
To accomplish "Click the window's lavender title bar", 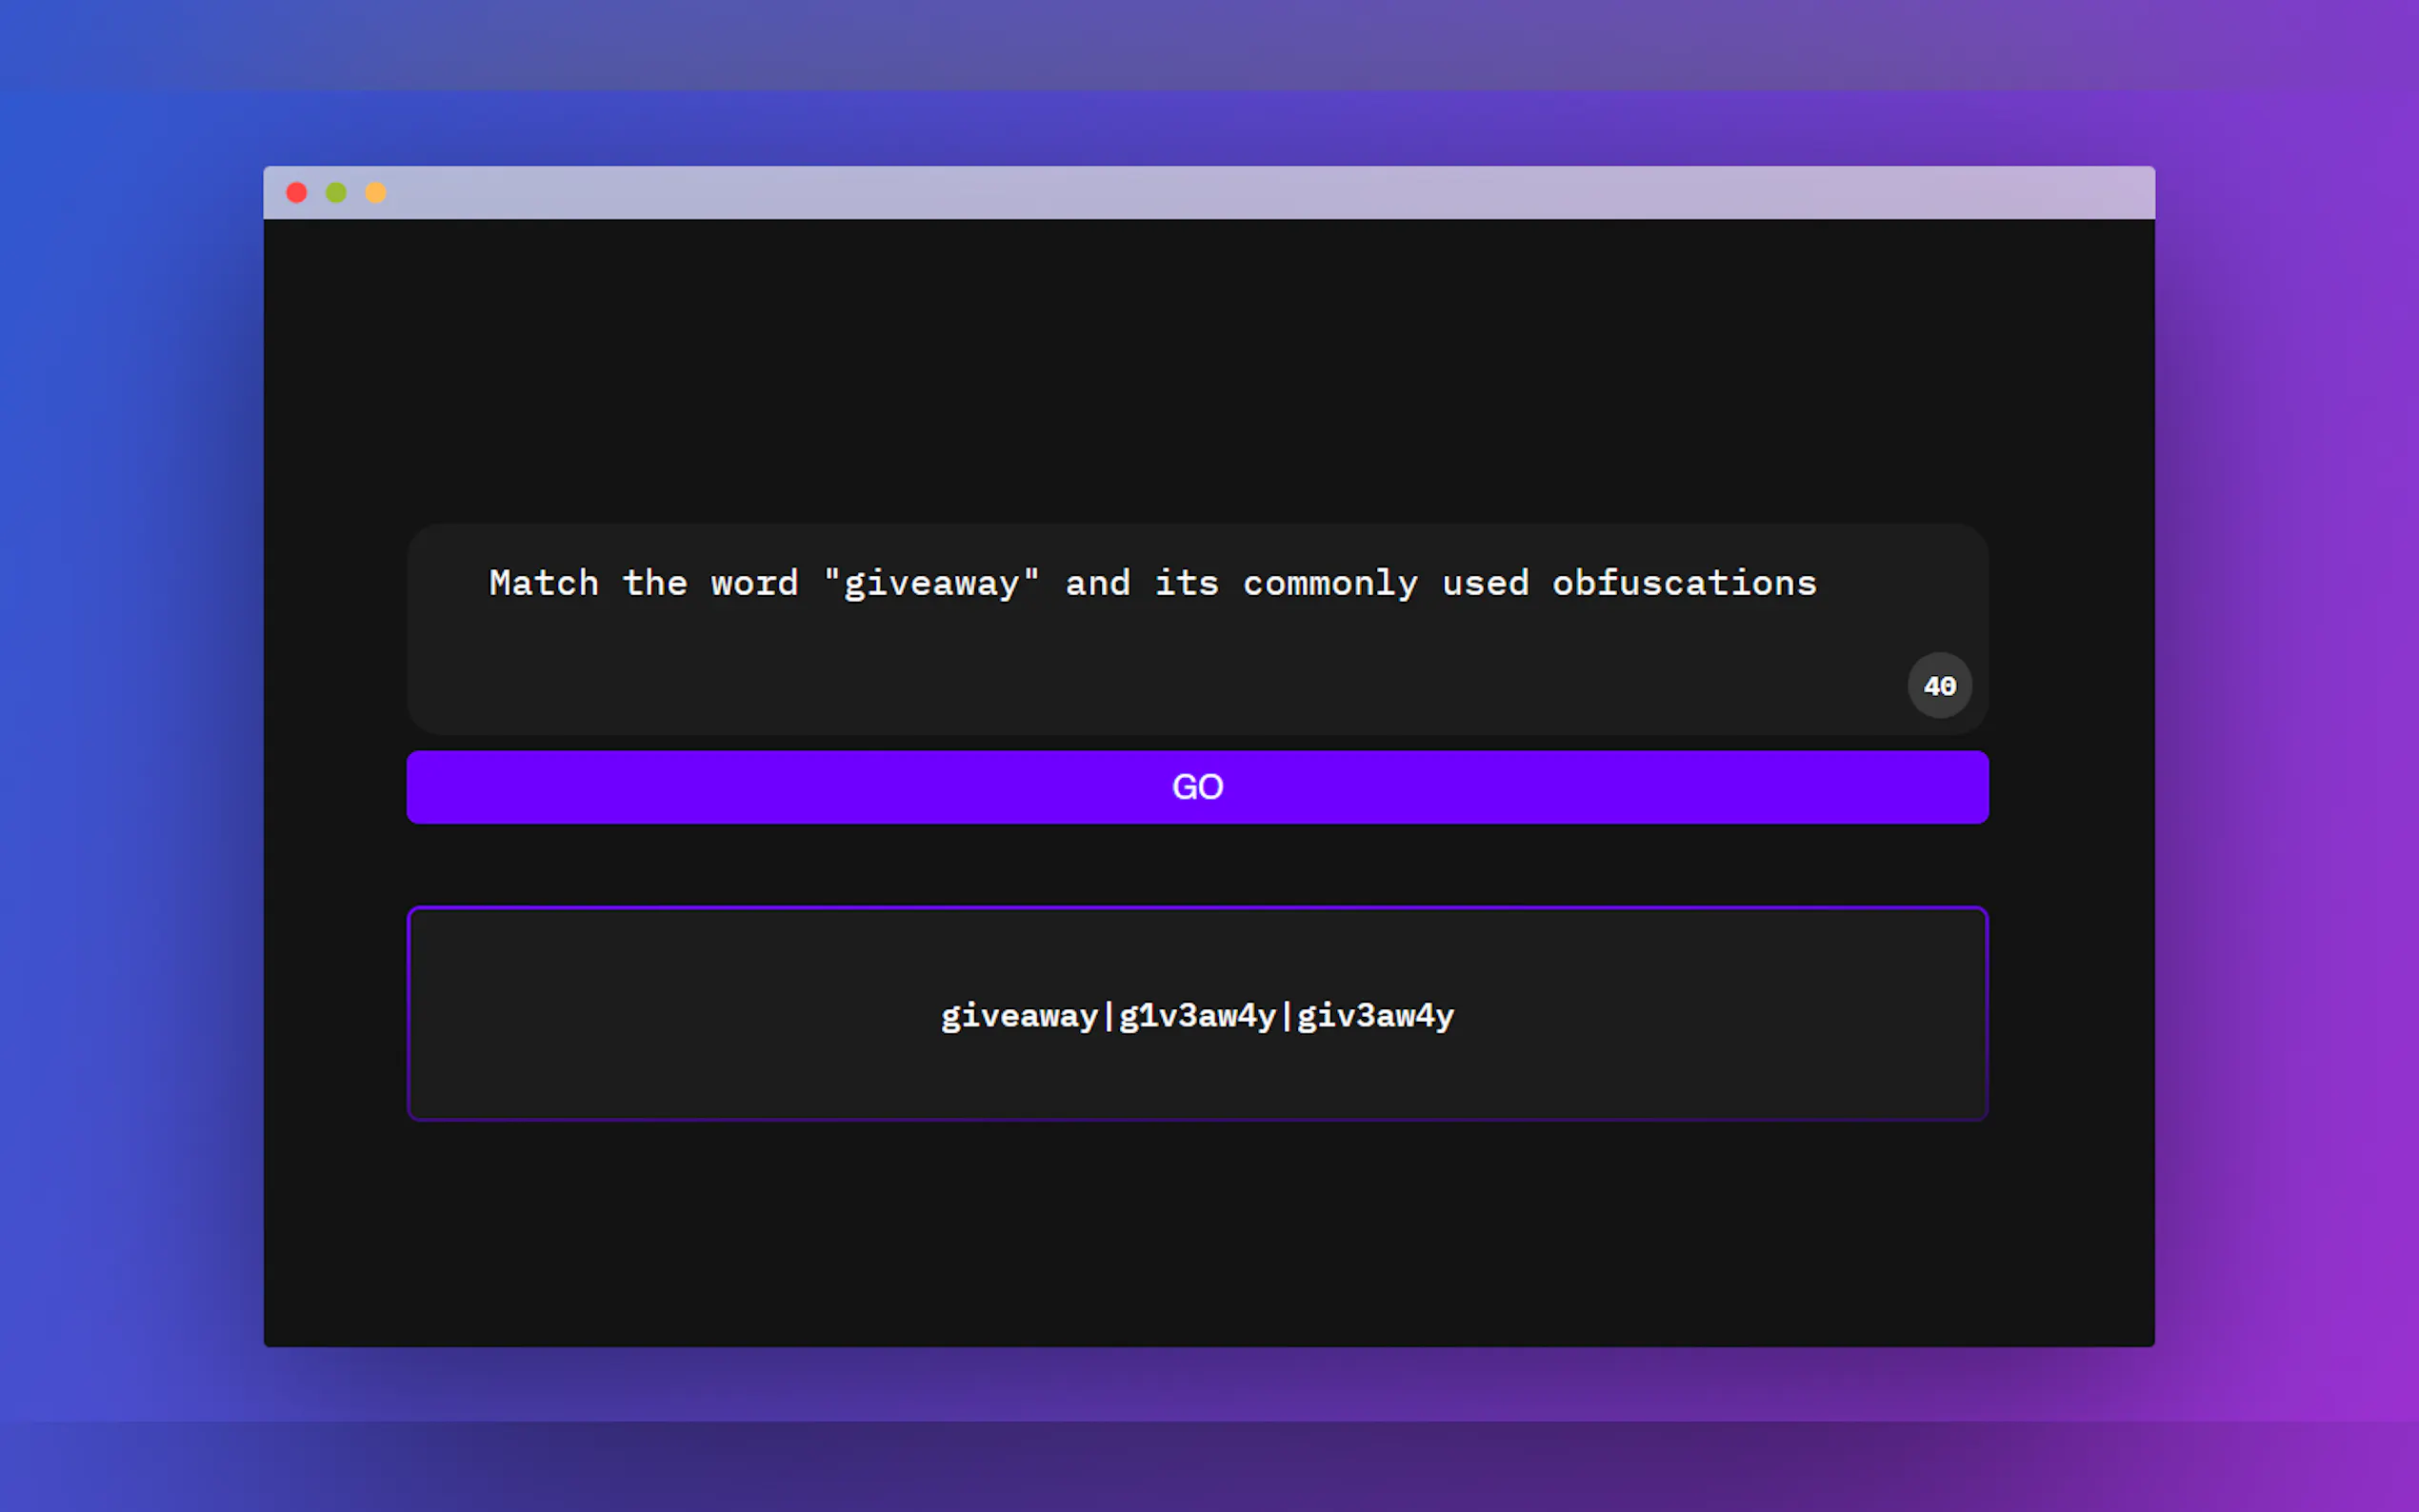I will (1200, 192).
